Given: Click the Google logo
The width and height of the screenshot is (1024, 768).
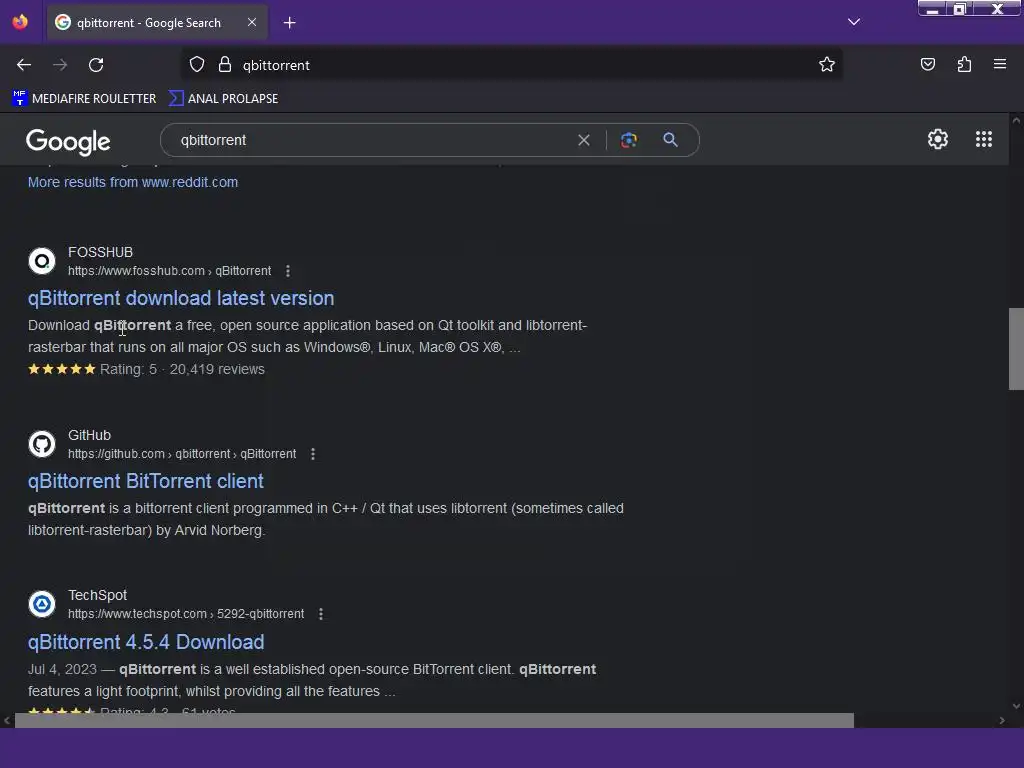Looking at the screenshot, I should (68, 141).
